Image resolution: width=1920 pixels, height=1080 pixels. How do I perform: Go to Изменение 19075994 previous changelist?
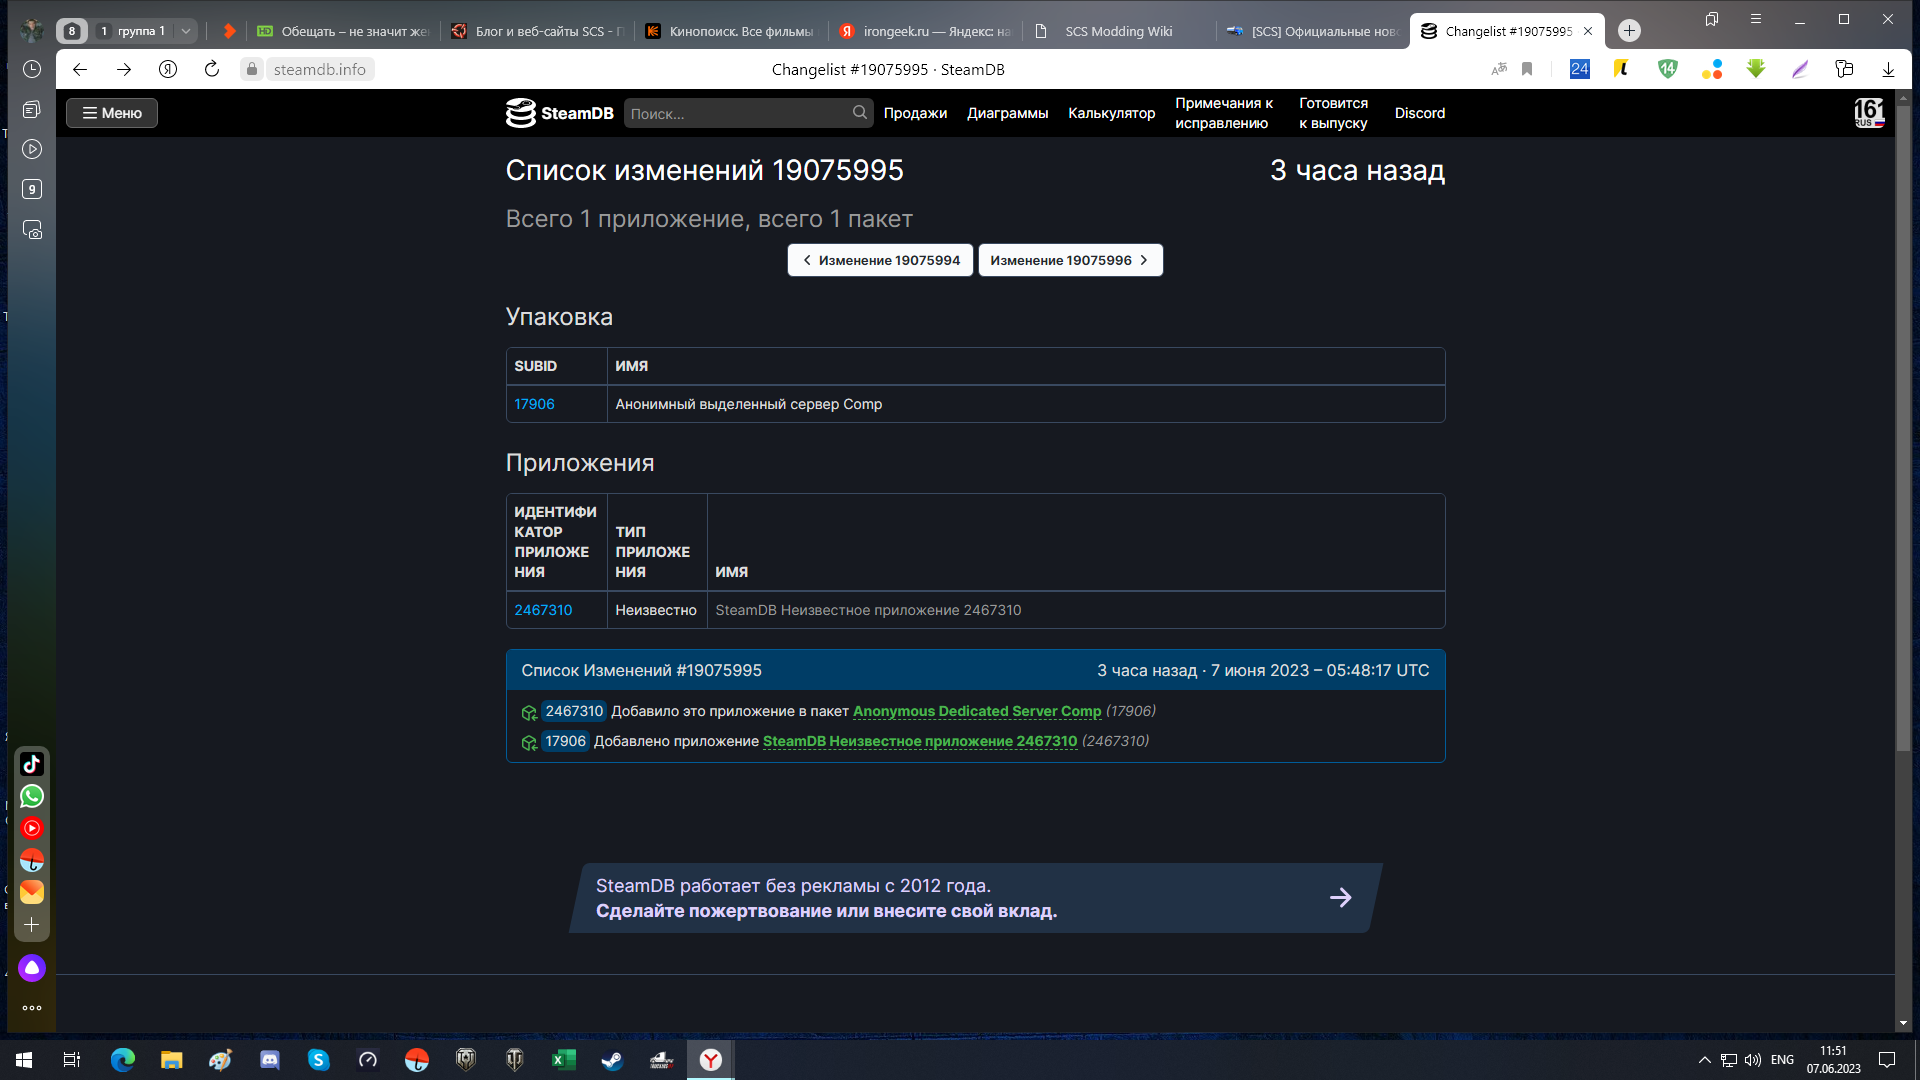880,260
